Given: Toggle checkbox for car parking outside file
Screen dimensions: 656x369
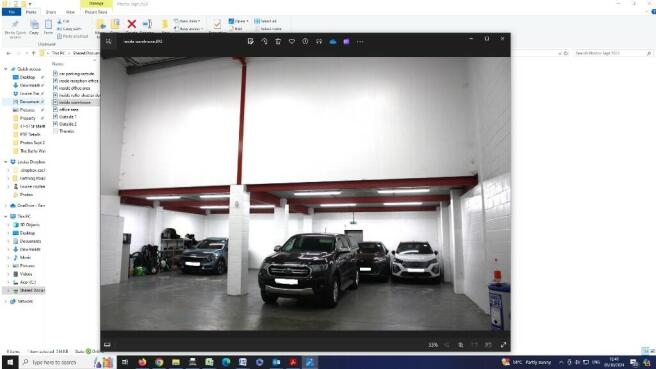Looking at the screenshot, I should click(55, 73).
